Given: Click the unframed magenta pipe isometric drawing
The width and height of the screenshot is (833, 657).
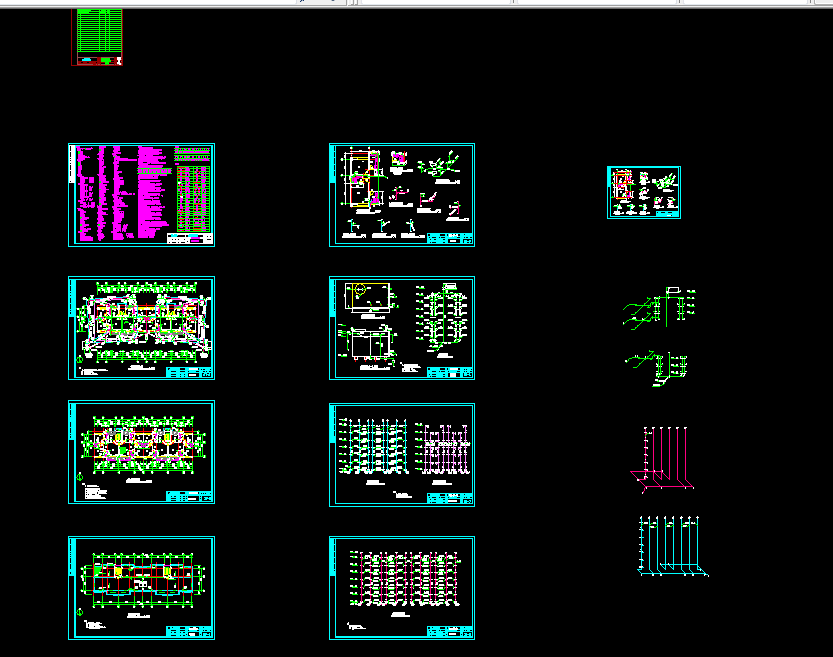Looking at the screenshot, I should (662, 459).
